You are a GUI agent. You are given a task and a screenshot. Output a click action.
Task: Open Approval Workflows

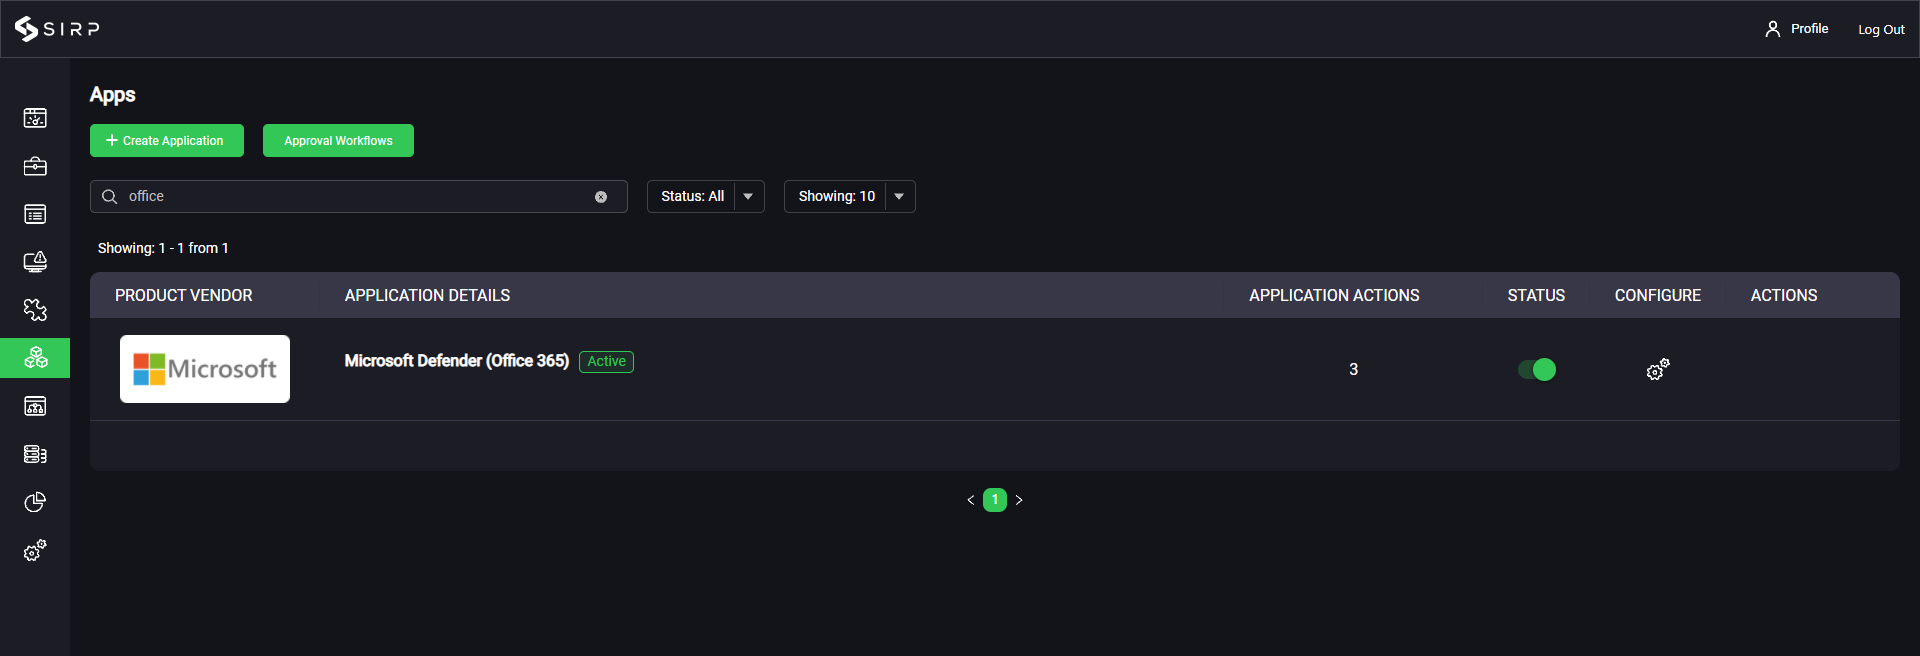click(338, 141)
